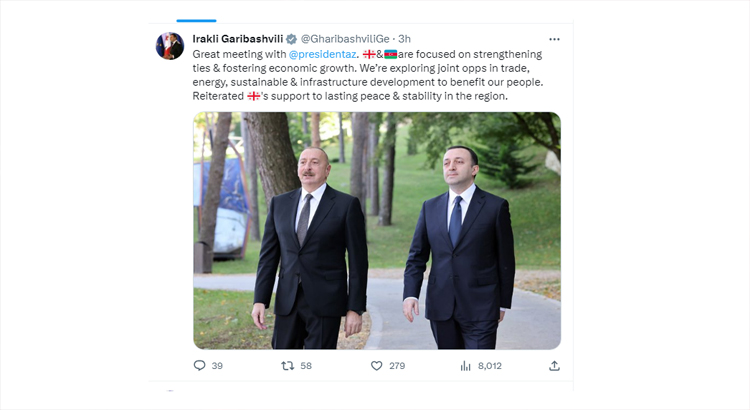Viewport: 750px width, 410px height.
Task: Click the reply speech bubble icon
Action: coord(199,366)
